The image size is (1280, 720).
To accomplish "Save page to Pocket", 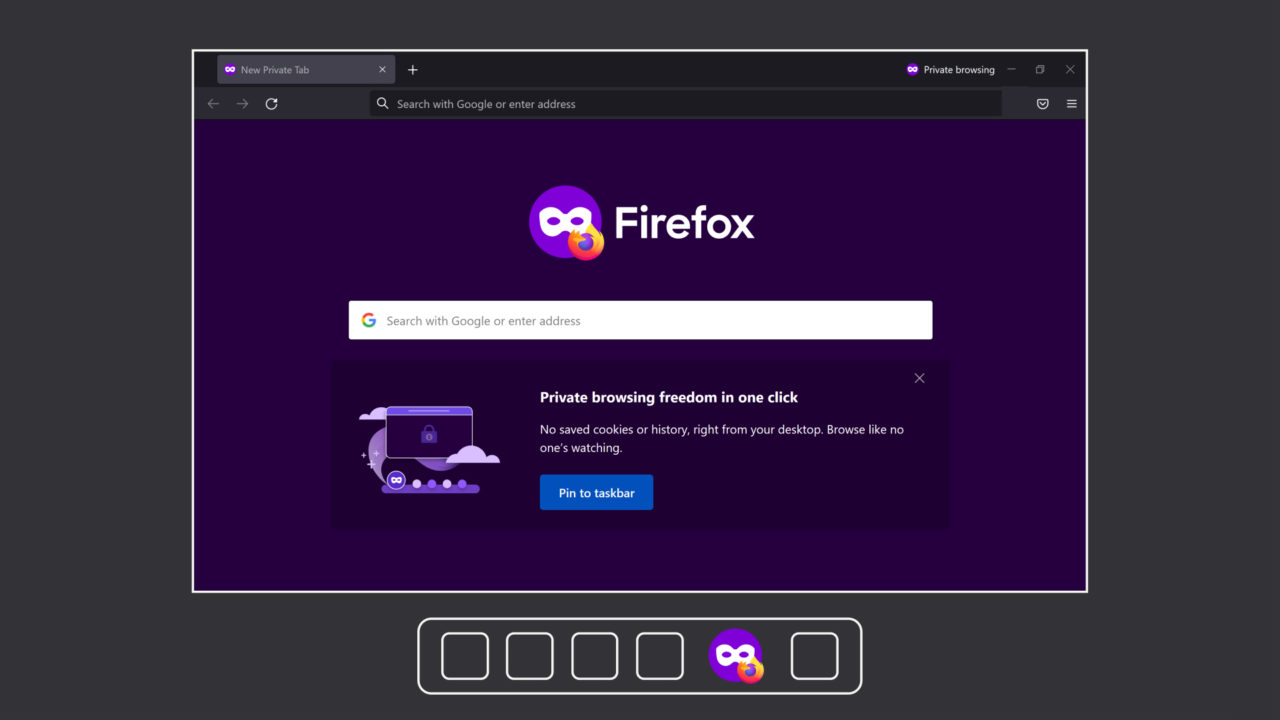I will click(x=1042, y=103).
